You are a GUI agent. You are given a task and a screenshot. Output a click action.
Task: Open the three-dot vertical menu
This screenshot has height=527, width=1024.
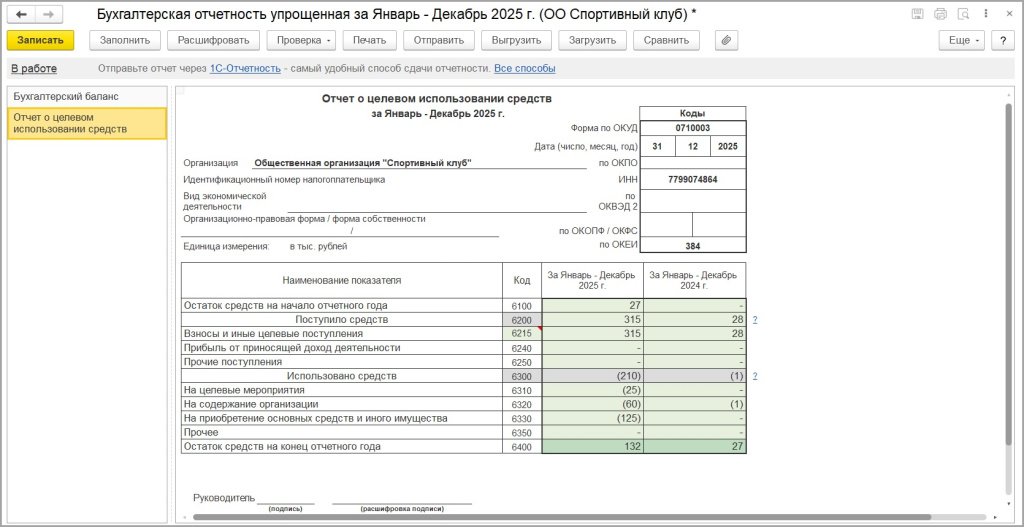tap(984, 14)
